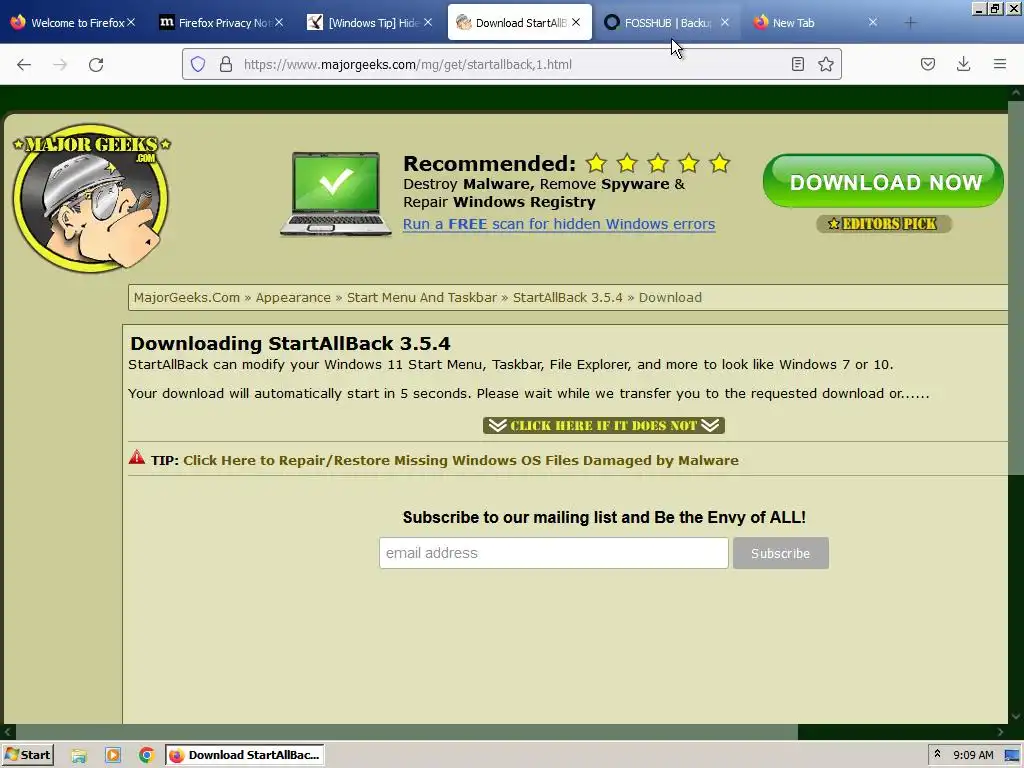
Task: Open the tracking protection shield icon
Action: [198, 64]
